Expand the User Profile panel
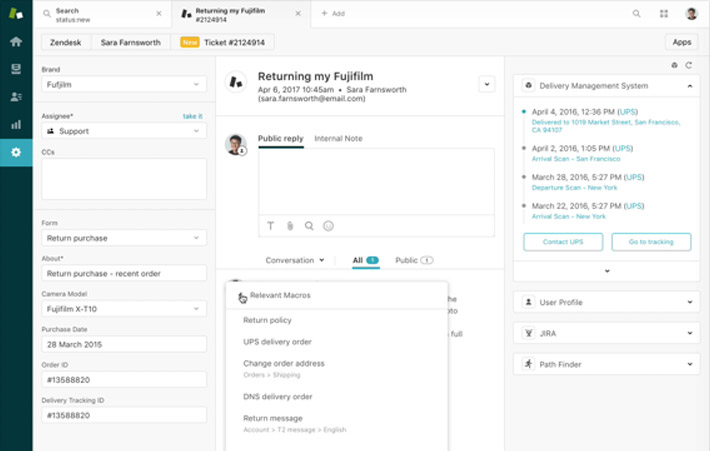The image size is (710, 451). [690, 302]
